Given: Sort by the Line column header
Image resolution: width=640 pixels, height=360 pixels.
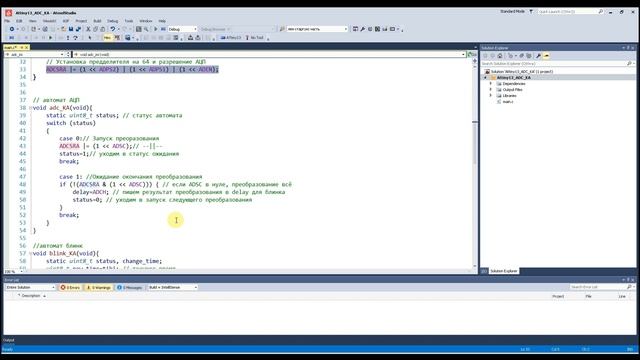Looking at the screenshot, I should point(622,296).
